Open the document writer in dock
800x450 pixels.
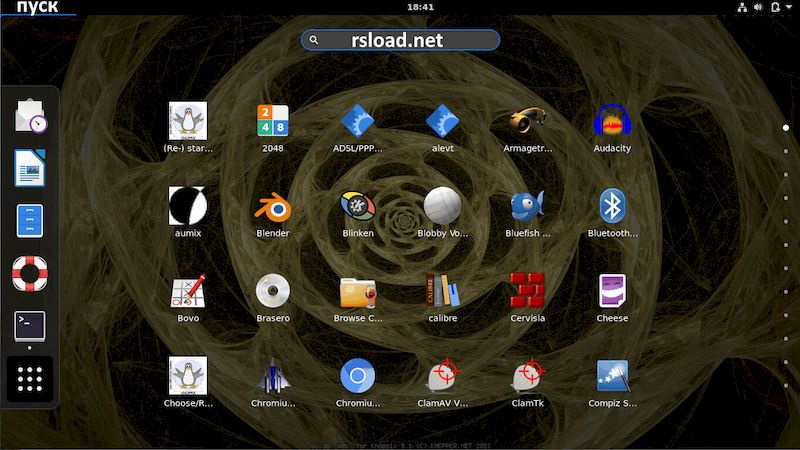pyautogui.click(x=30, y=168)
